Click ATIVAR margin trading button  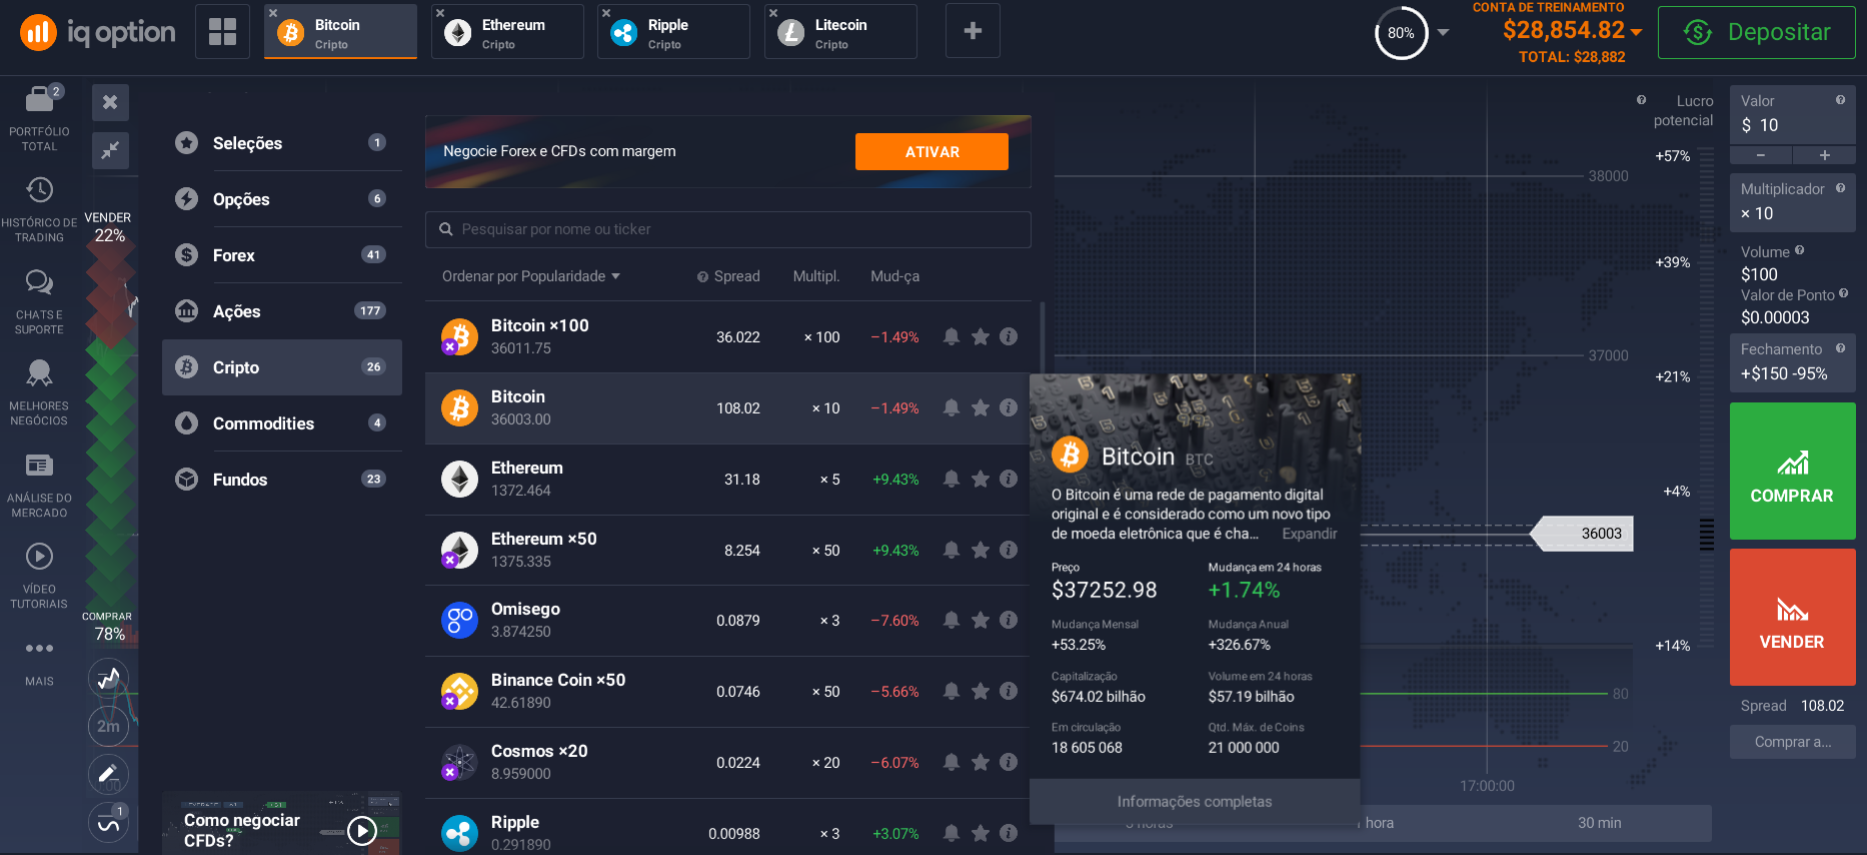point(931,152)
